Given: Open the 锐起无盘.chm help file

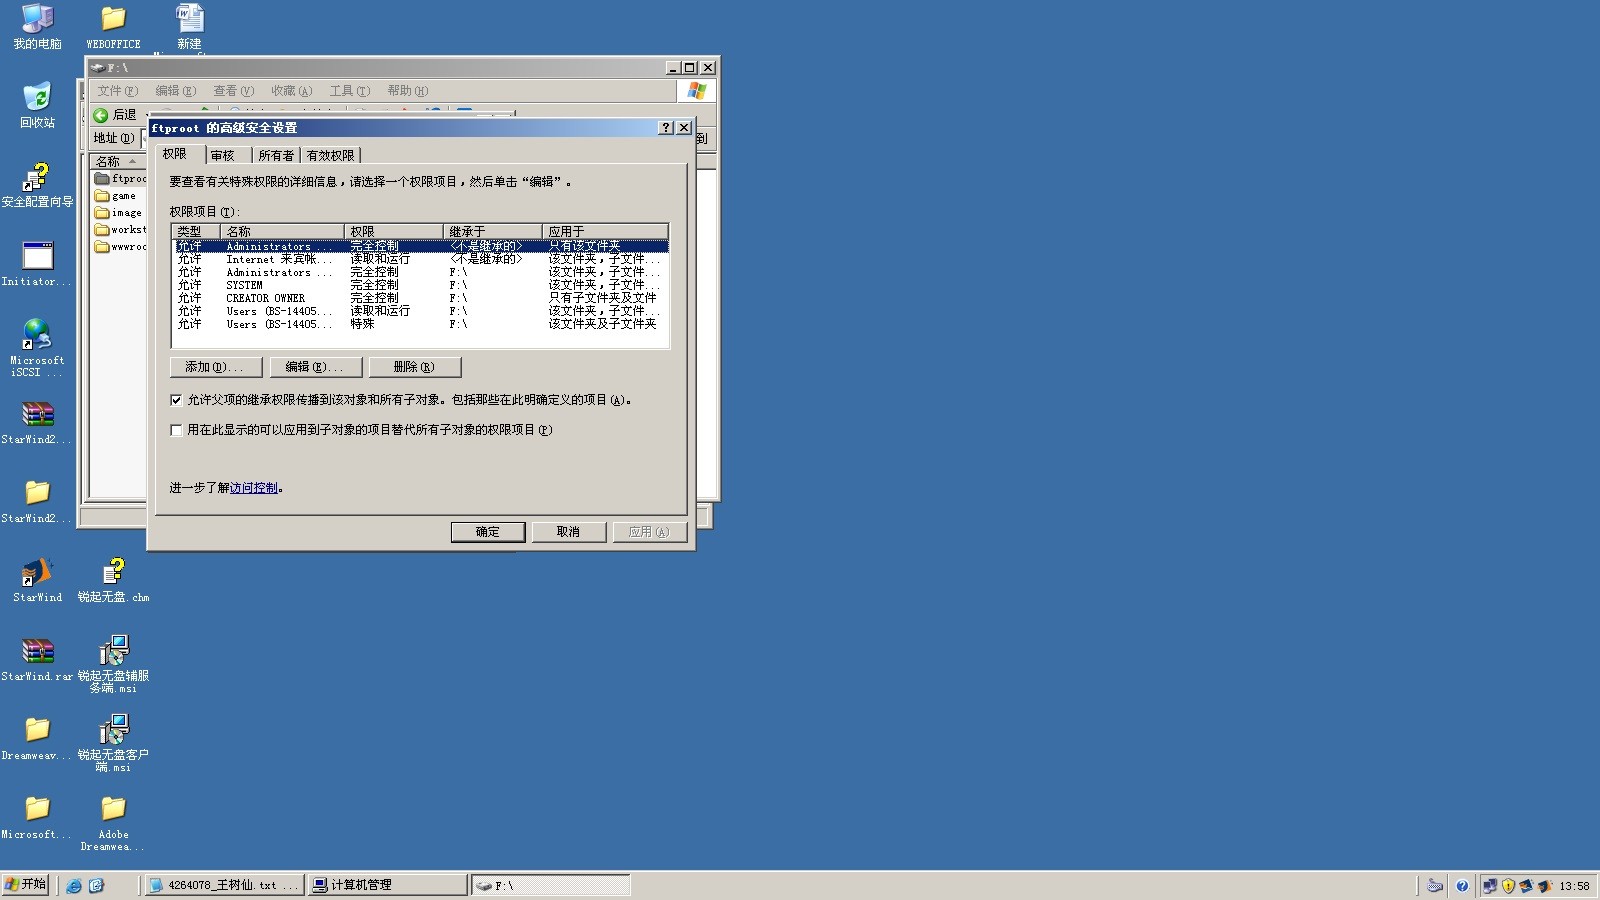Looking at the screenshot, I should click(113, 573).
